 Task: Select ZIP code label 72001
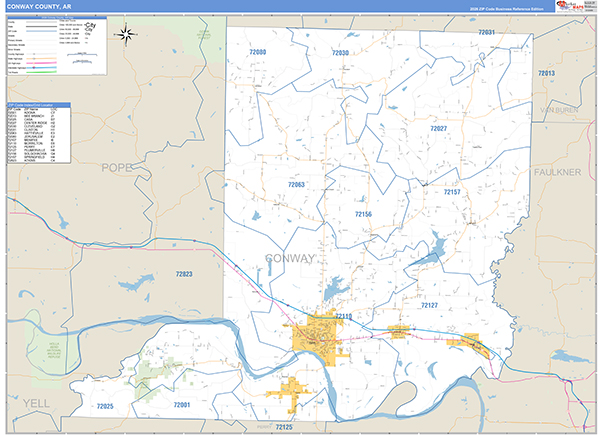coord(182,405)
